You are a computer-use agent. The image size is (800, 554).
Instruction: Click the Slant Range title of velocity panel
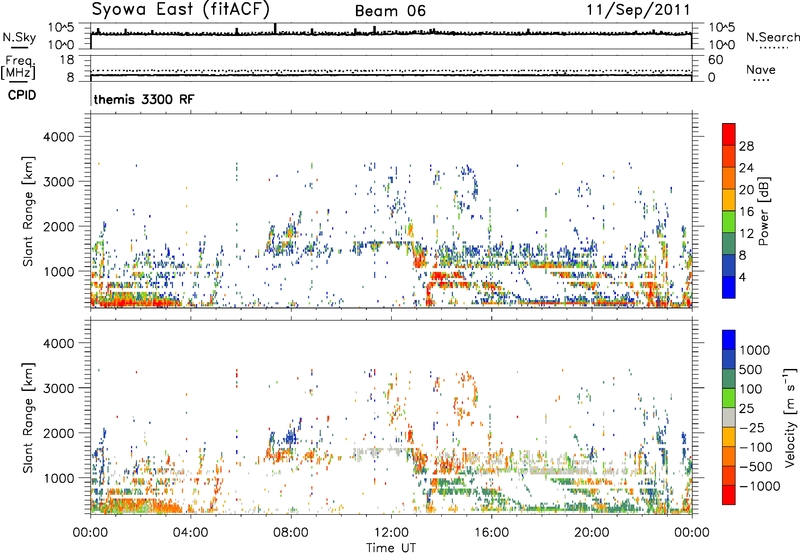pos(28,418)
